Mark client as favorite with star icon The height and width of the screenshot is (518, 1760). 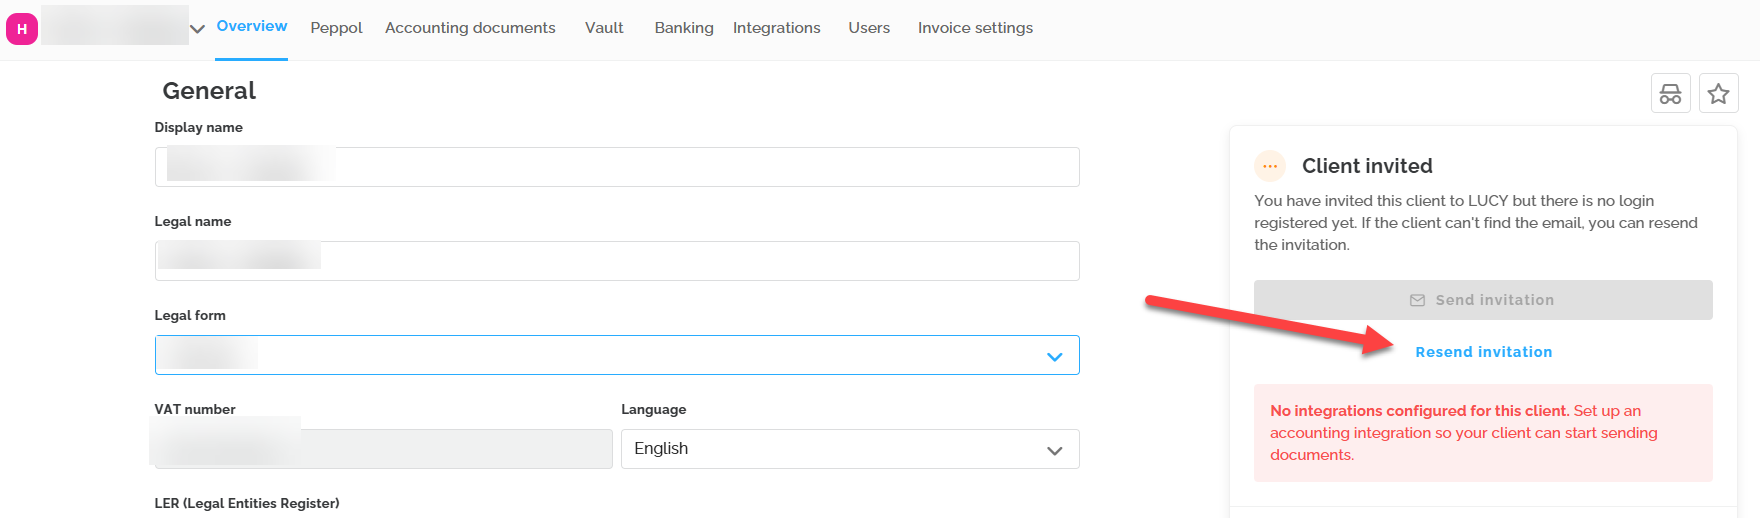pos(1718,94)
